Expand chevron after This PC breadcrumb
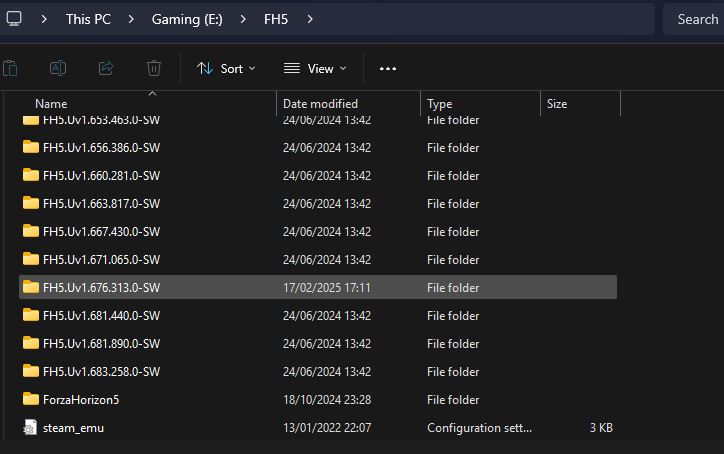 131,19
